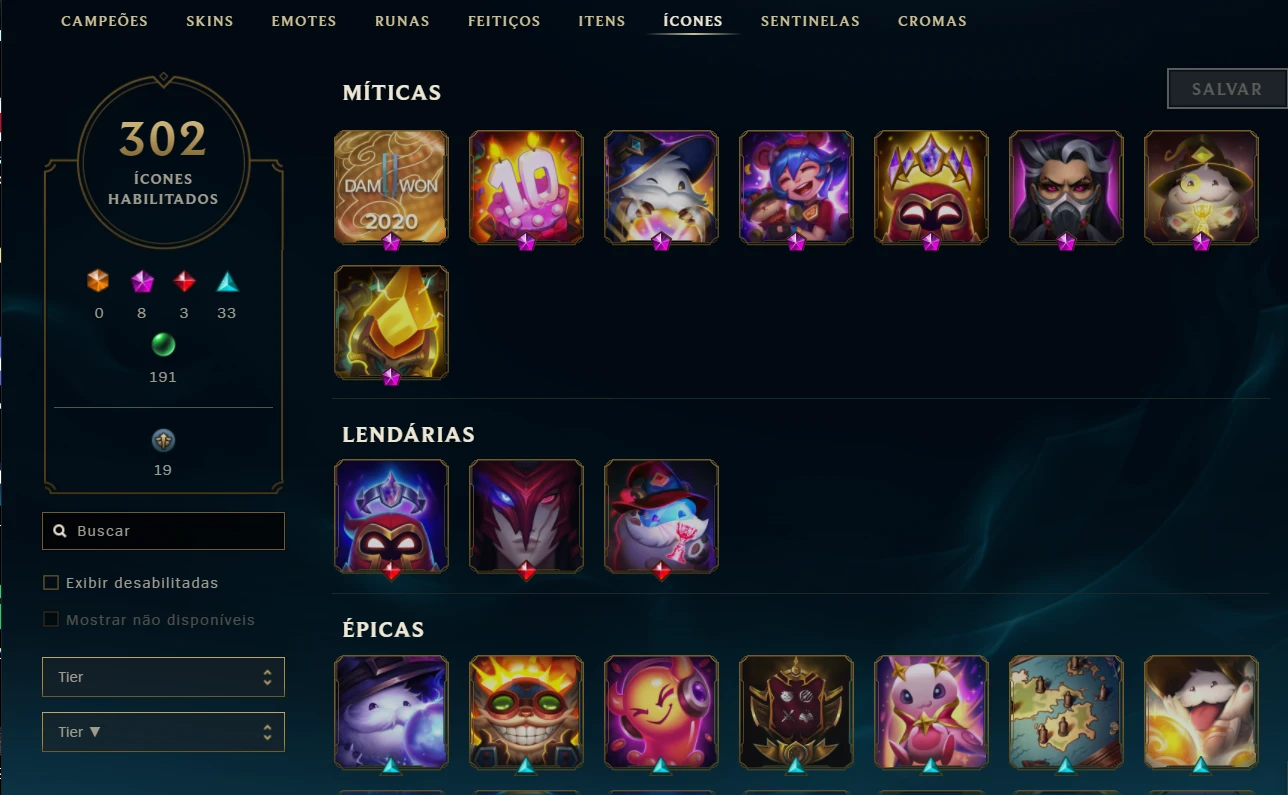Go to the Cromas tab
1288x795 pixels.
pyautogui.click(x=932, y=21)
